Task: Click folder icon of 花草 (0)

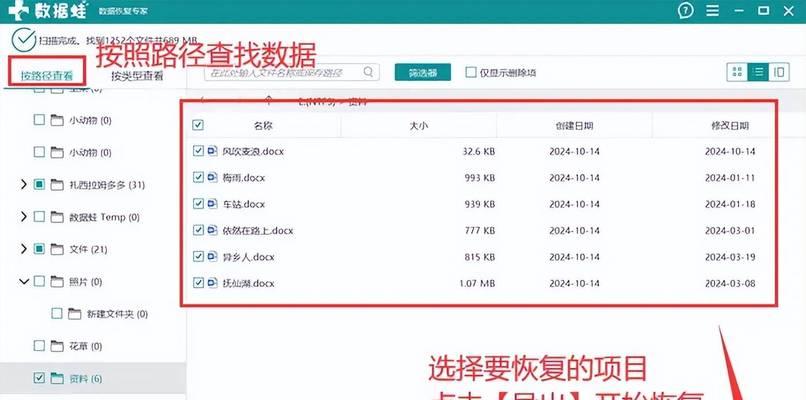Action: coord(57,346)
